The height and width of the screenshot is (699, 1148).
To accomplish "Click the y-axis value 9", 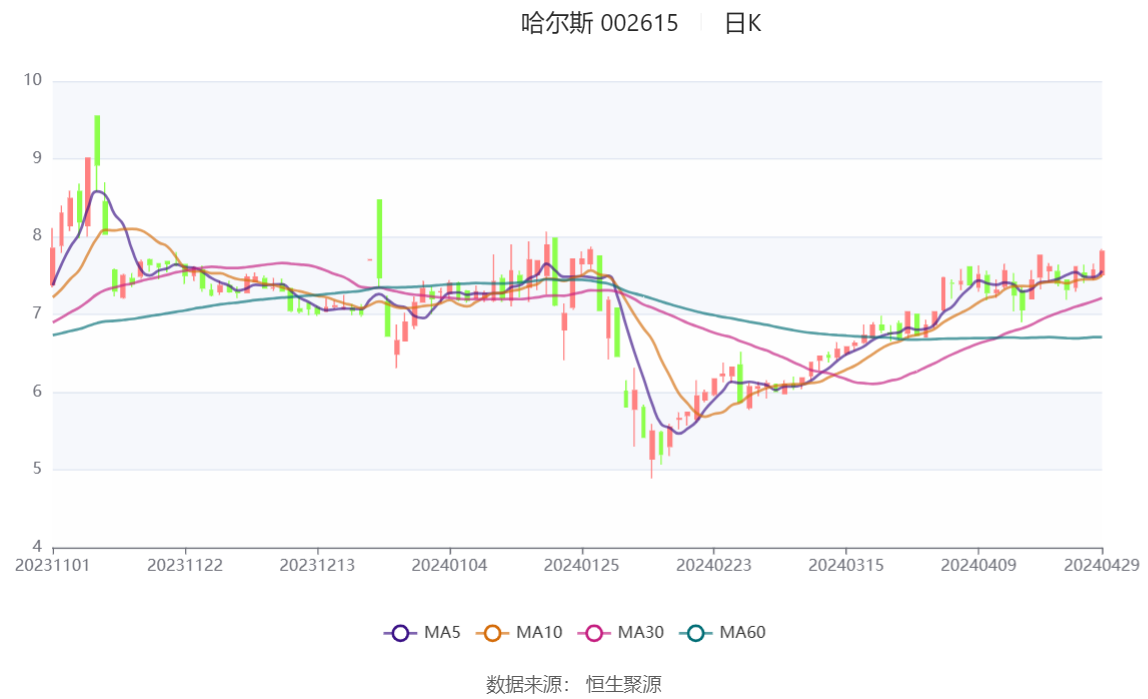I will (37, 157).
